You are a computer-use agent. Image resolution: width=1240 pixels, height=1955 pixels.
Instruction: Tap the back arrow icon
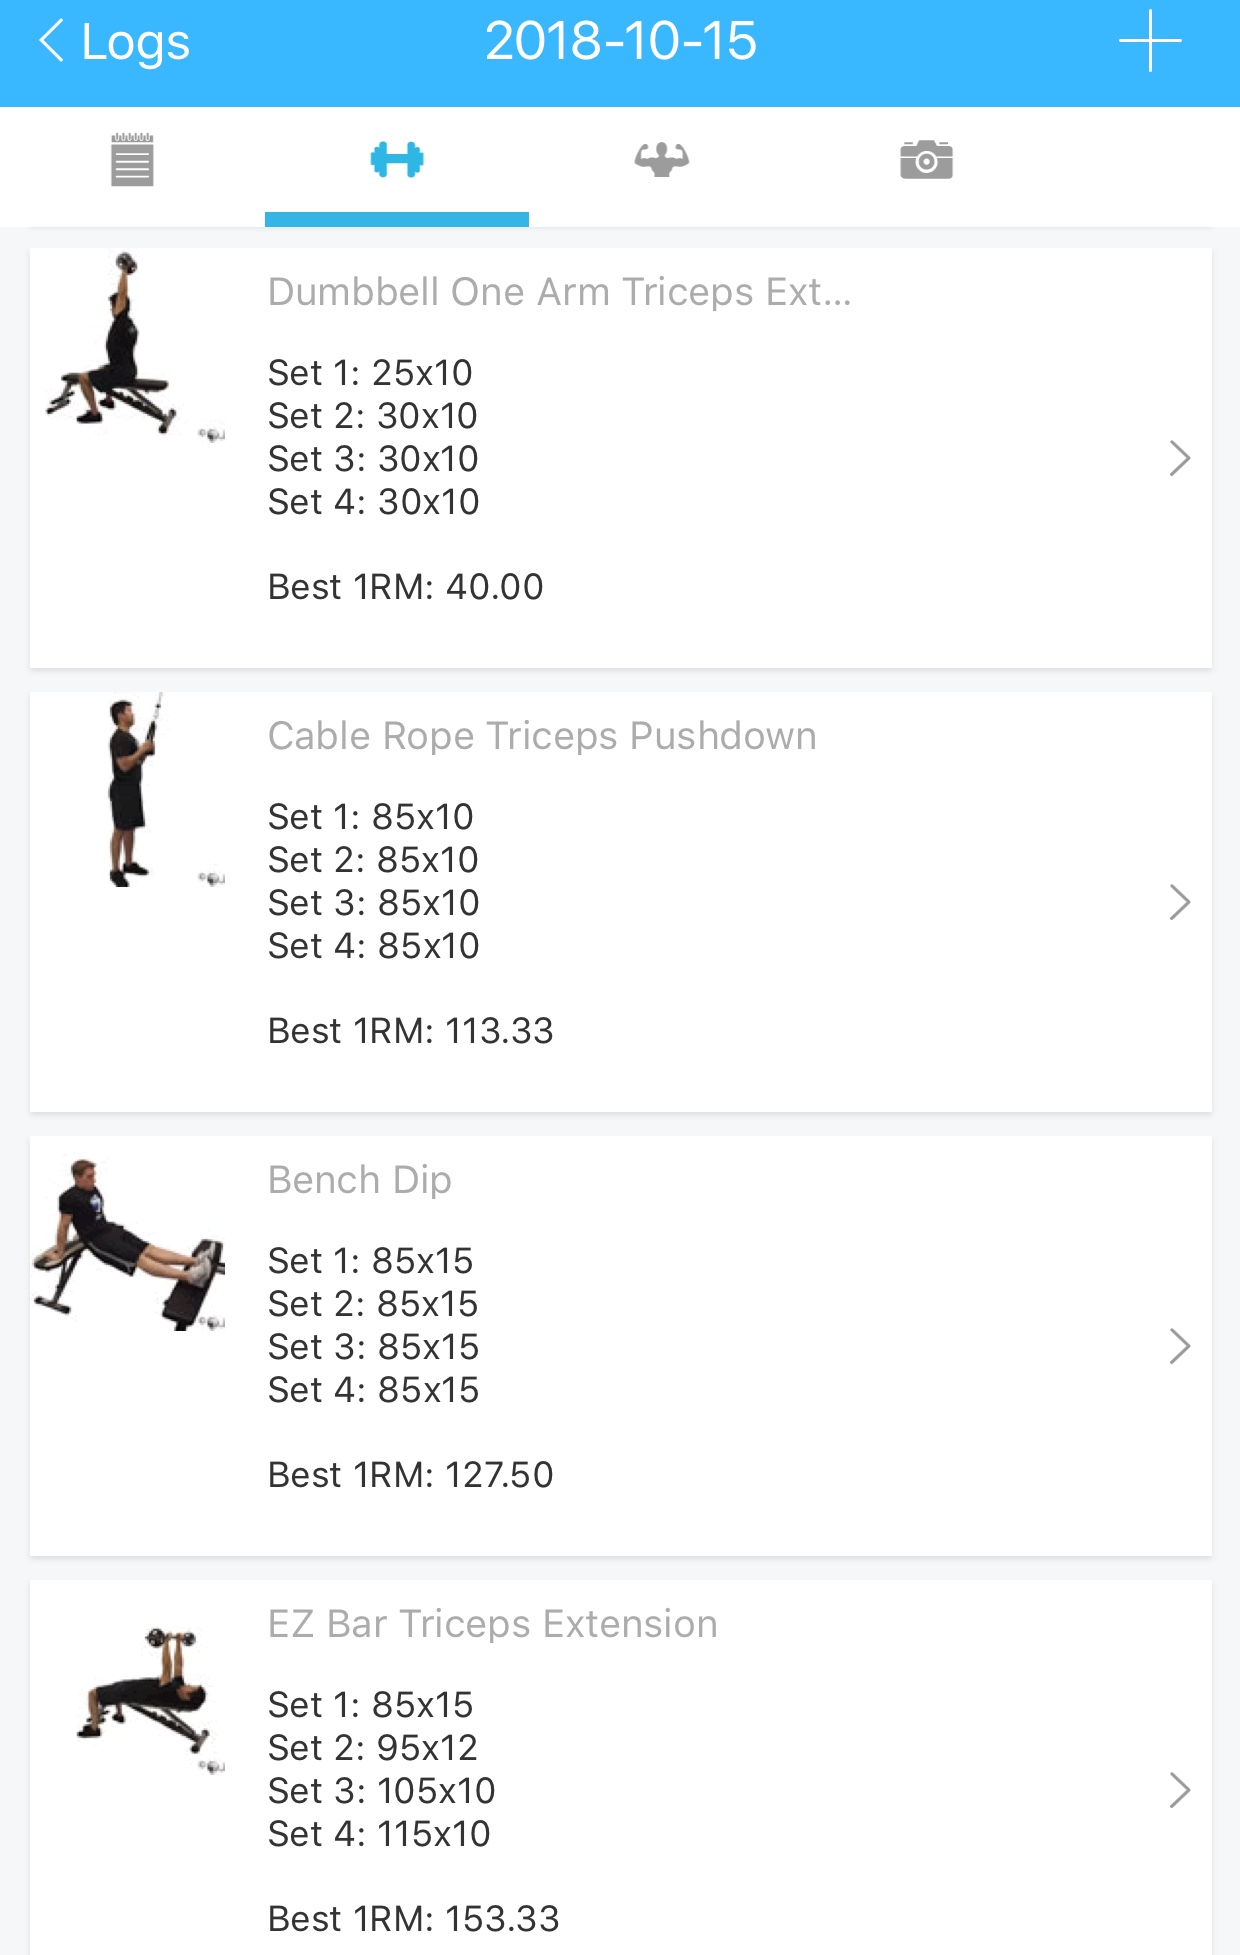point(52,42)
